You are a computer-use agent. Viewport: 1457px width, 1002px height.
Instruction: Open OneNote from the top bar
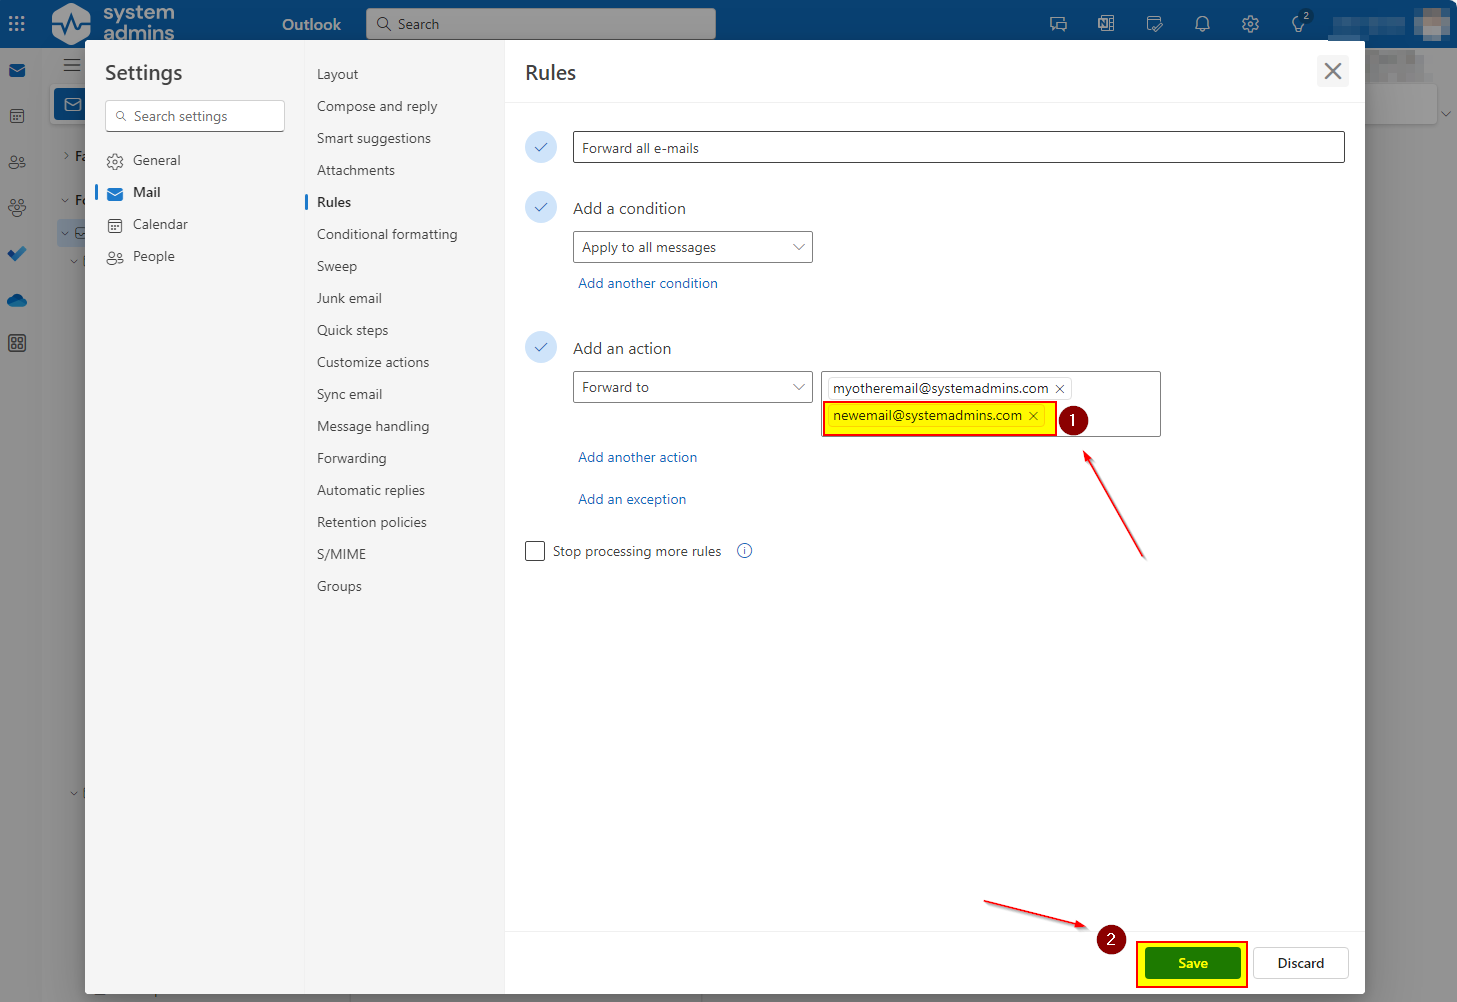pos(1106,23)
